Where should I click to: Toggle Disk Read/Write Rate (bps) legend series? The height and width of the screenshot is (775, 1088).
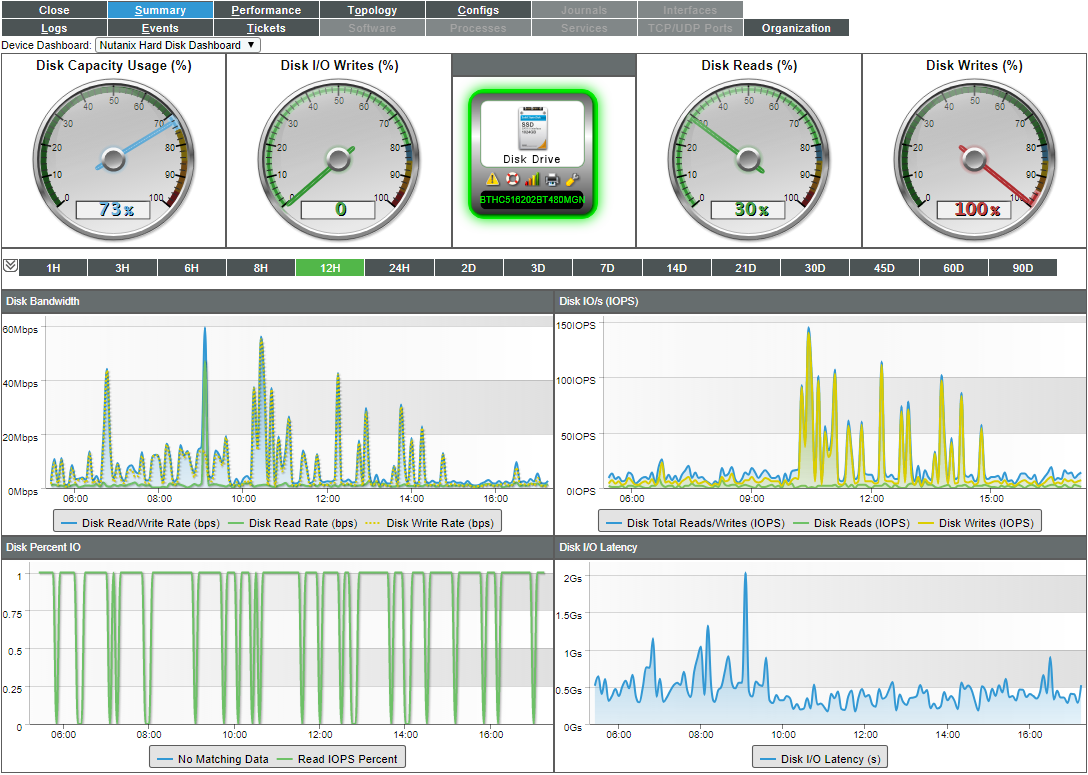point(141,523)
